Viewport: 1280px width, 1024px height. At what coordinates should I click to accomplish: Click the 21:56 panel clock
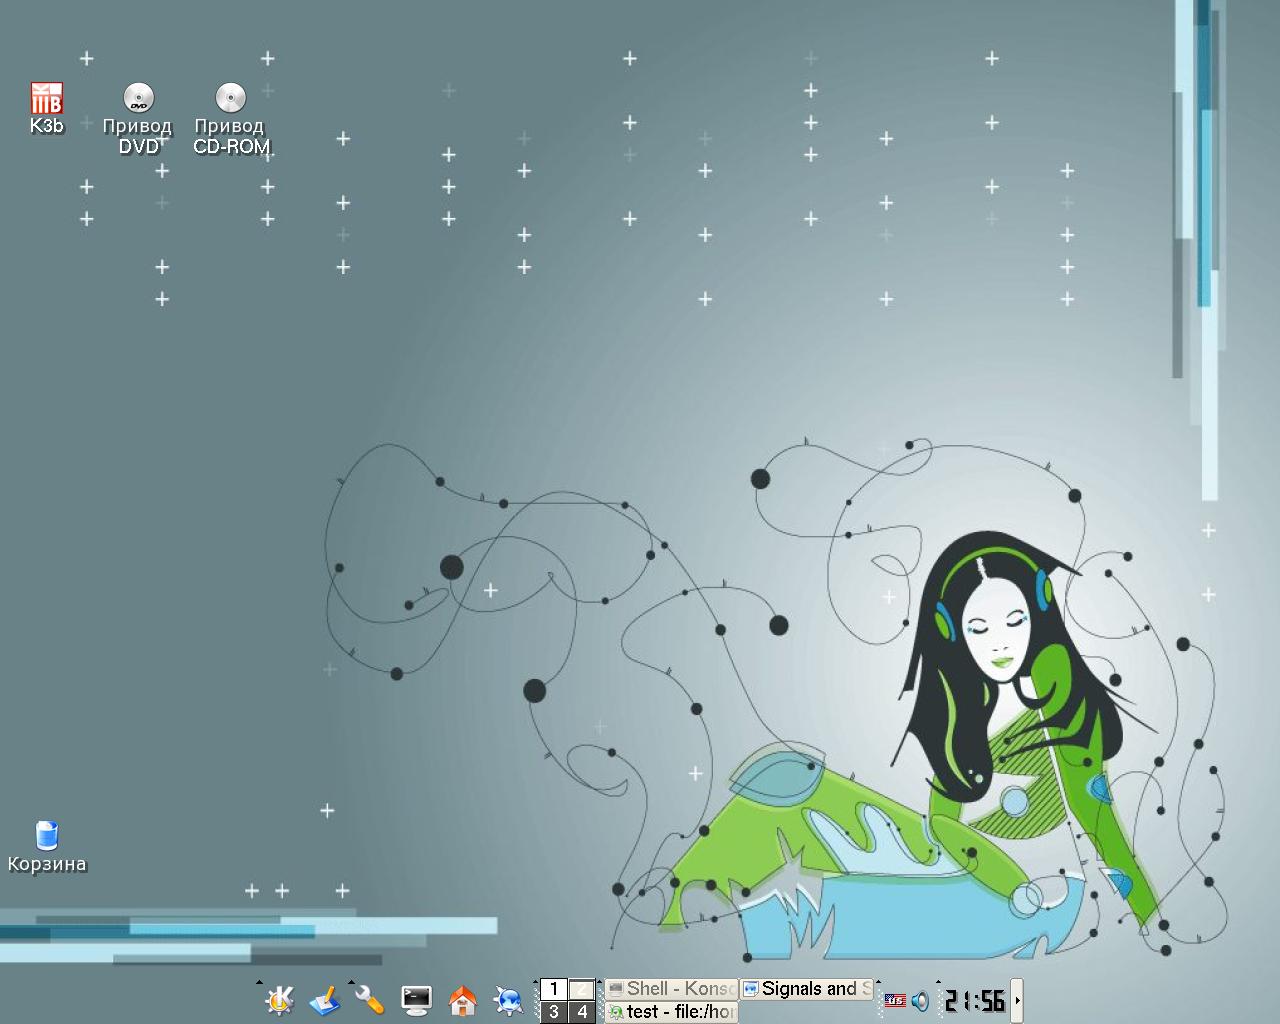point(975,1000)
